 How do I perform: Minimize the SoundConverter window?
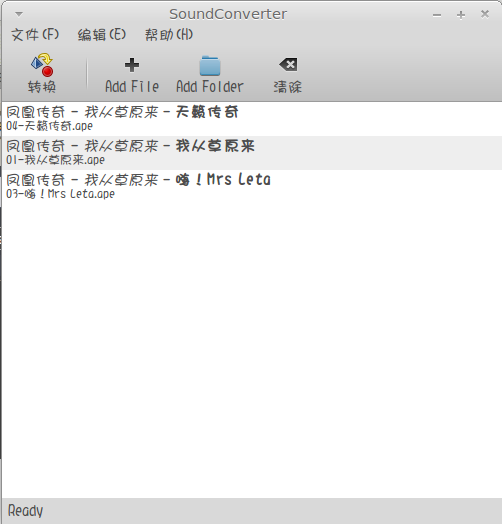(437, 15)
